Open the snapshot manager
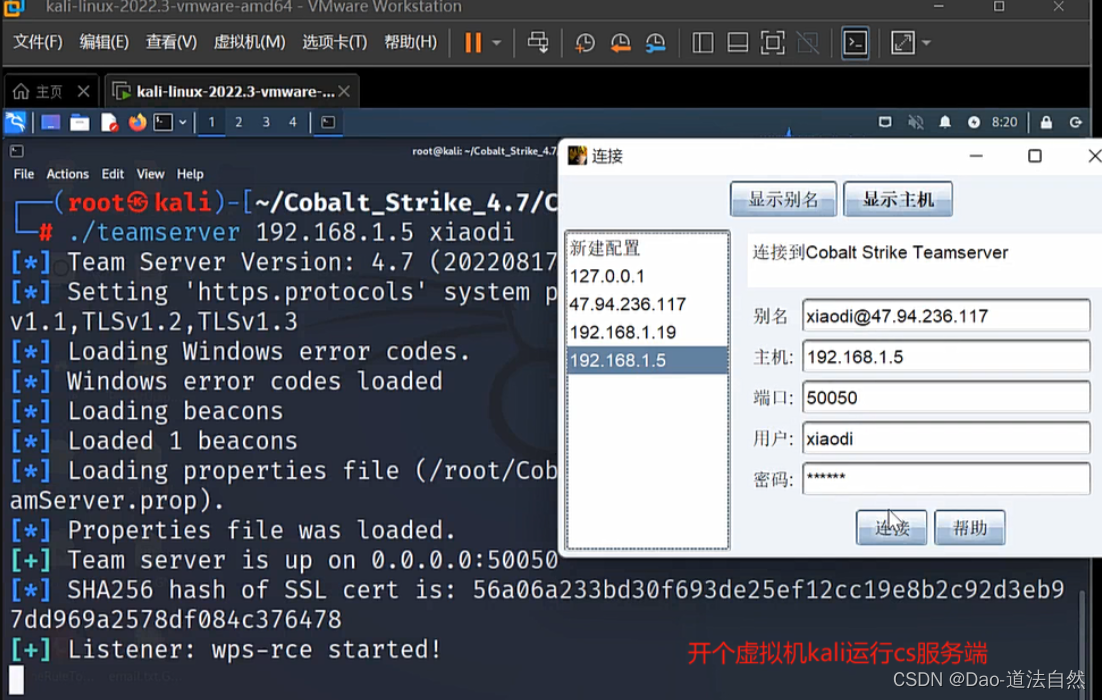Image resolution: width=1102 pixels, height=700 pixels. [x=655, y=43]
